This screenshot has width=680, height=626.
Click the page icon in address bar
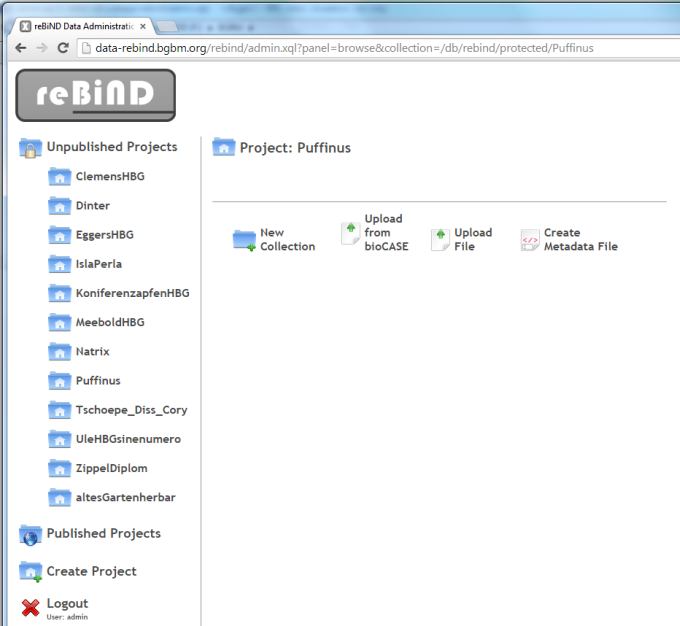(86, 48)
